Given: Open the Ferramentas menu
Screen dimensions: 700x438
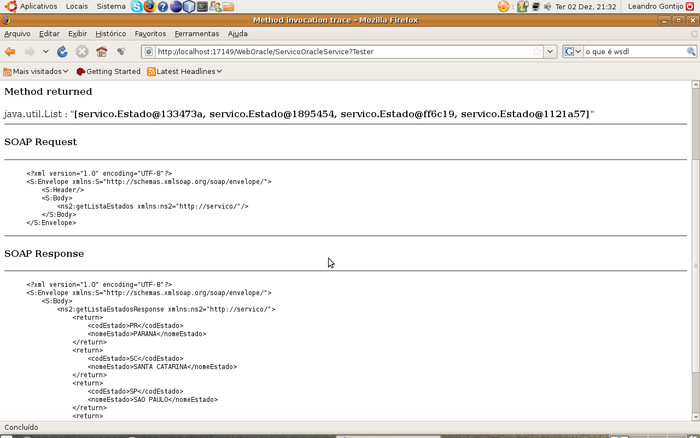Looking at the screenshot, I should (196, 33).
